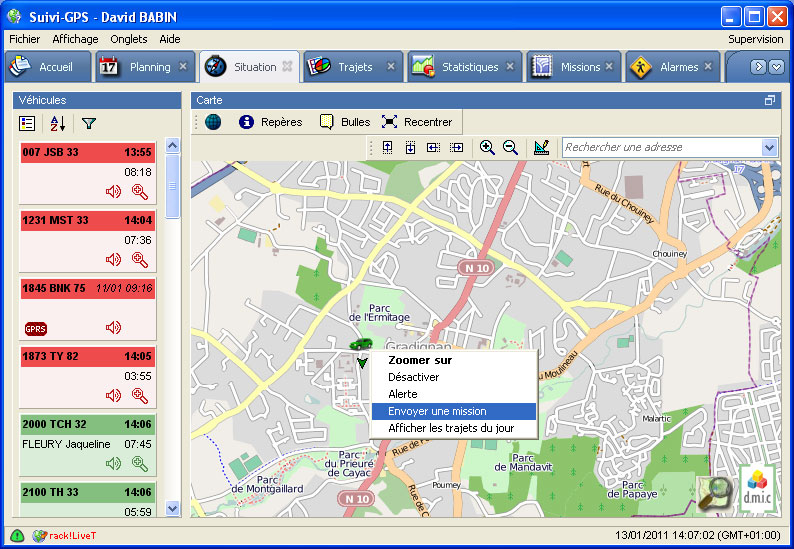Viewport: 794px width, 549px height.
Task: Open the vehicle filter funnel icon
Action: 89,123
